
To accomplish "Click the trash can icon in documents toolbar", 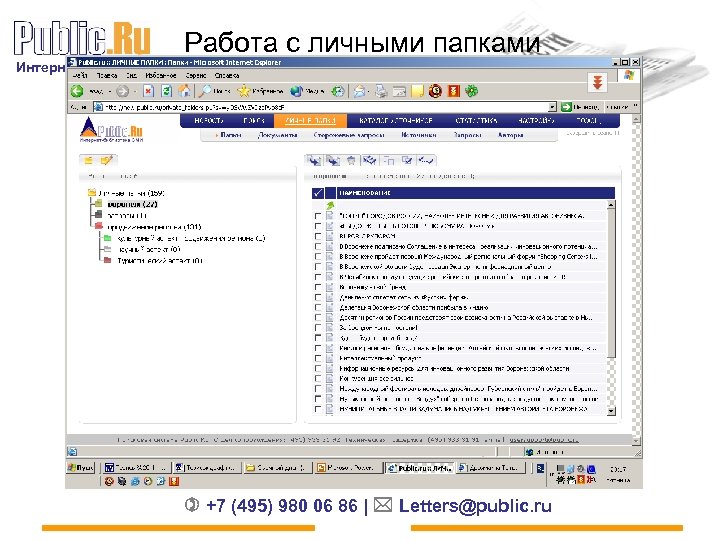I will (351, 160).
